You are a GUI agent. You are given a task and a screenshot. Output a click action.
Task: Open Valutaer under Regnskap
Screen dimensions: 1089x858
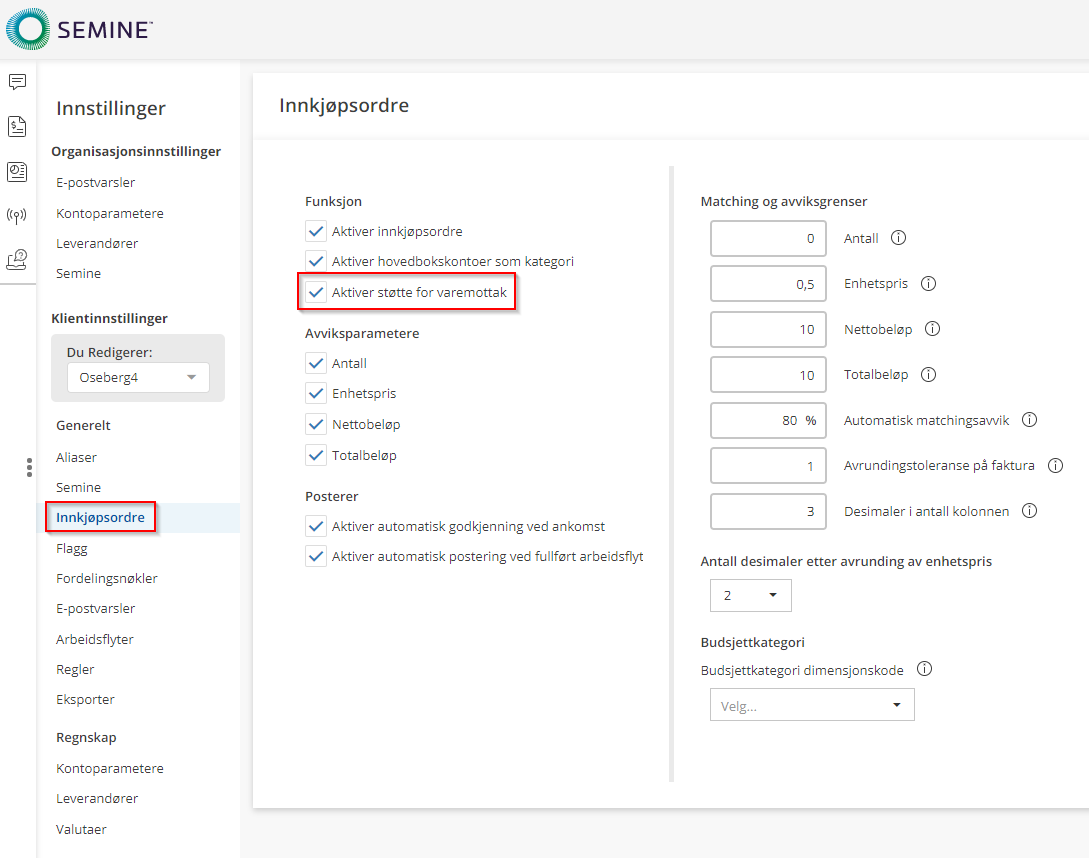[x=81, y=829]
